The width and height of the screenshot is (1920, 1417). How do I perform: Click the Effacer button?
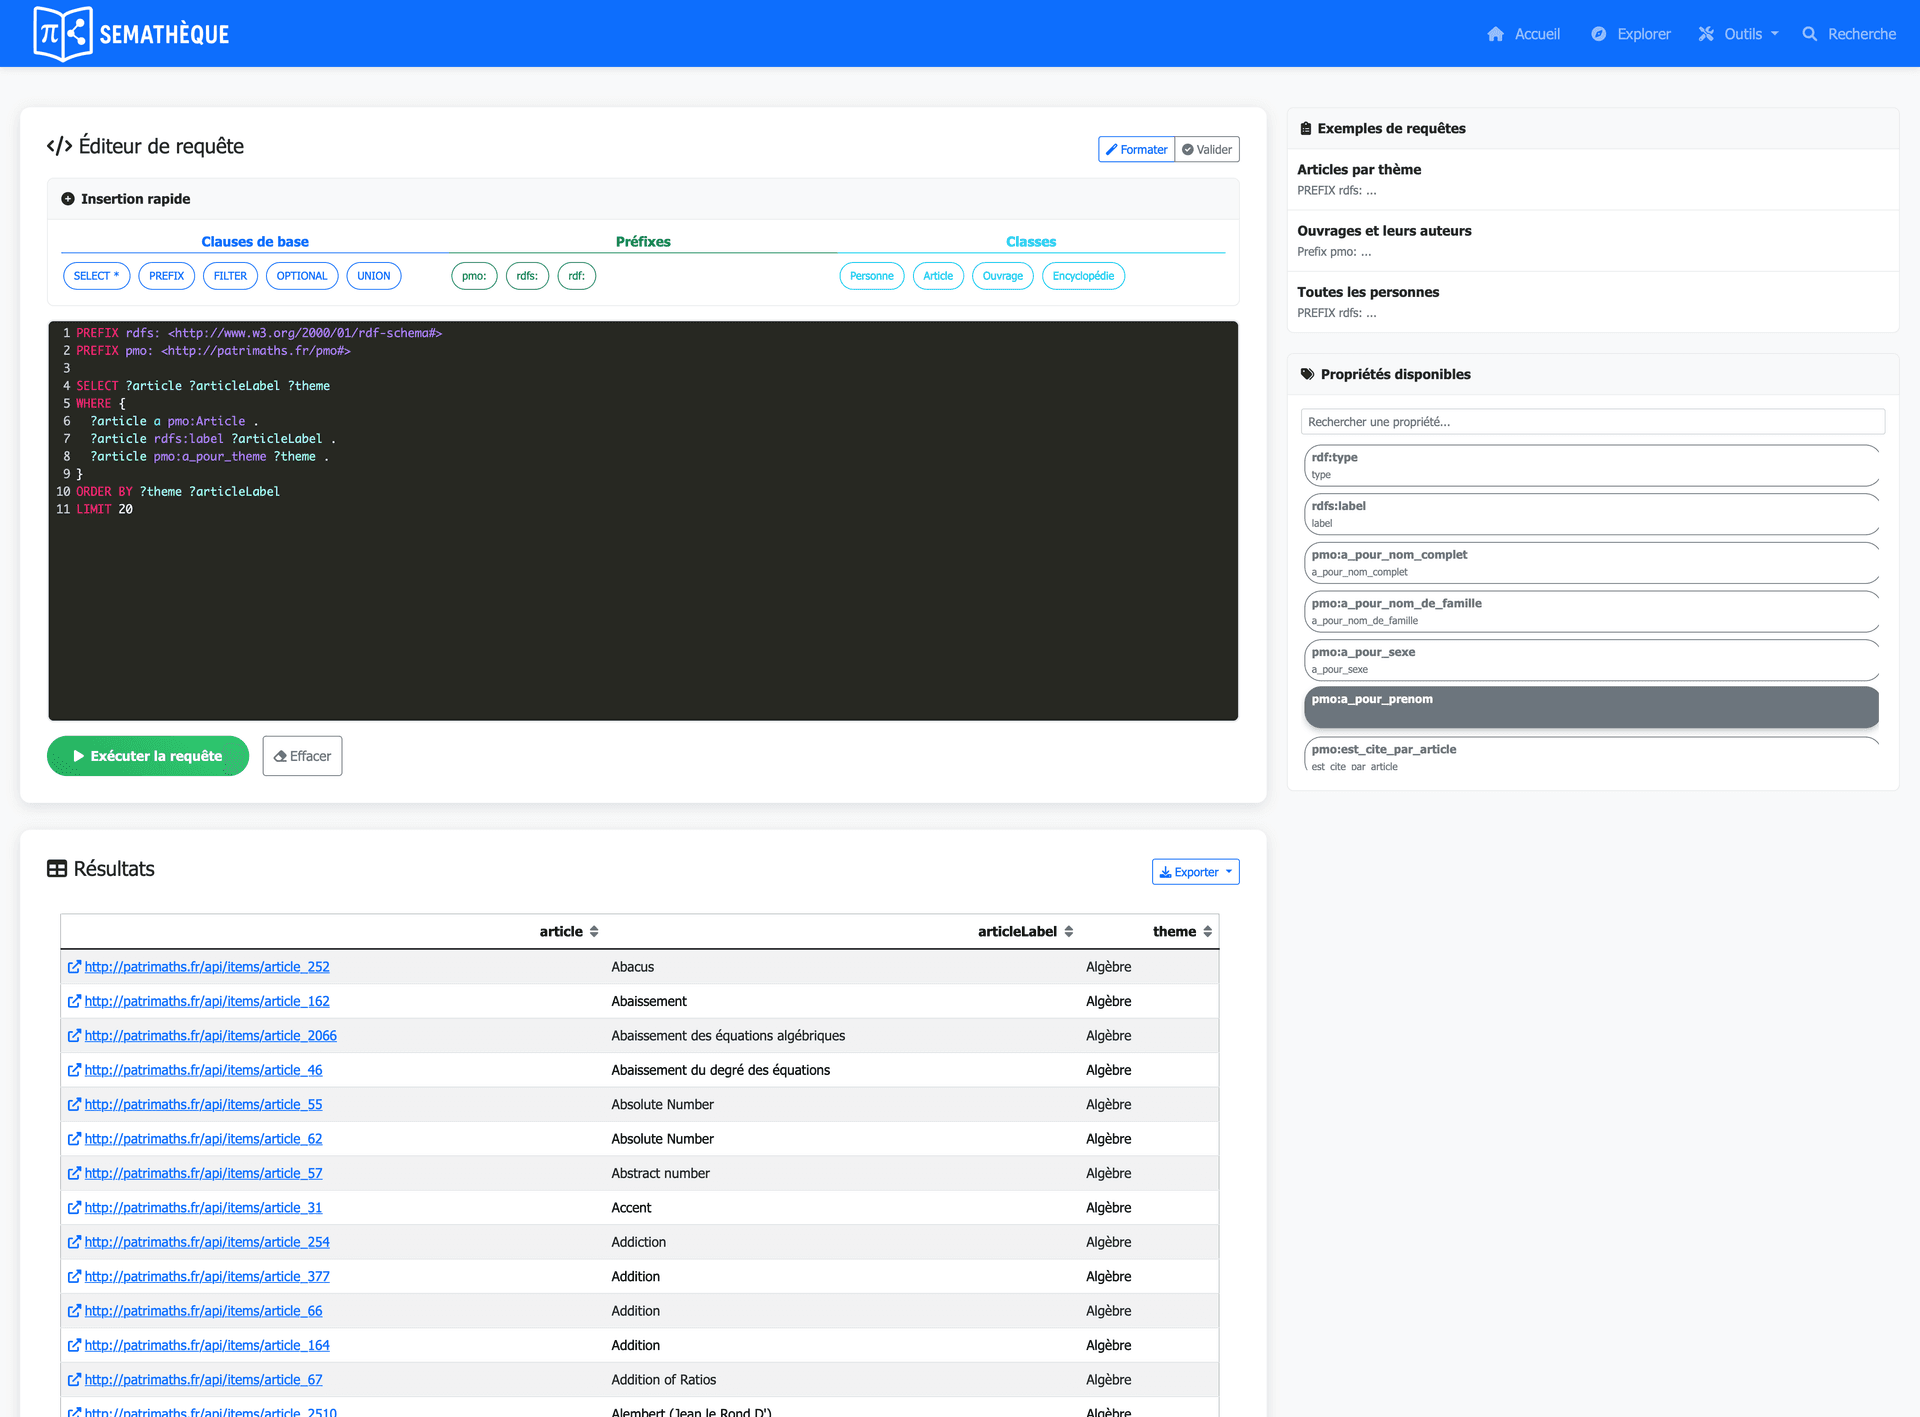302,756
